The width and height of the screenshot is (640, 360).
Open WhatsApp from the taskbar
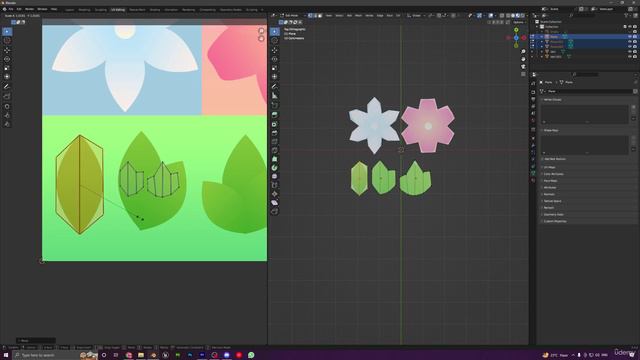coord(251,355)
